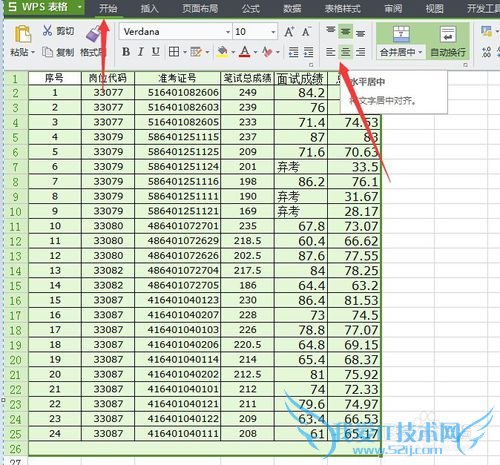
Task: Apply the red font color
Action: point(245,52)
